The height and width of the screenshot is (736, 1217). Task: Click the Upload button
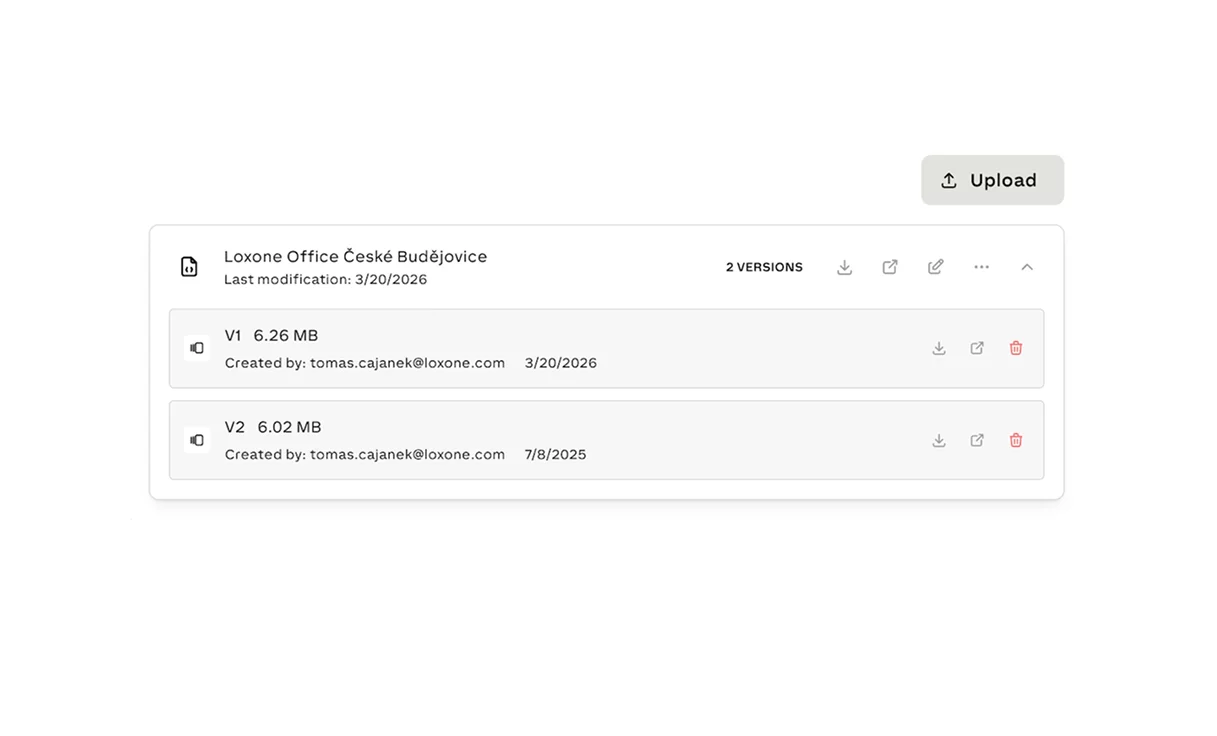pos(992,180)
